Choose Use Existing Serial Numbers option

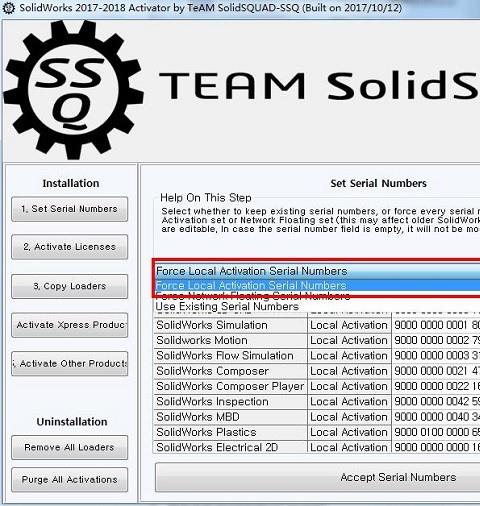(318, 306)
